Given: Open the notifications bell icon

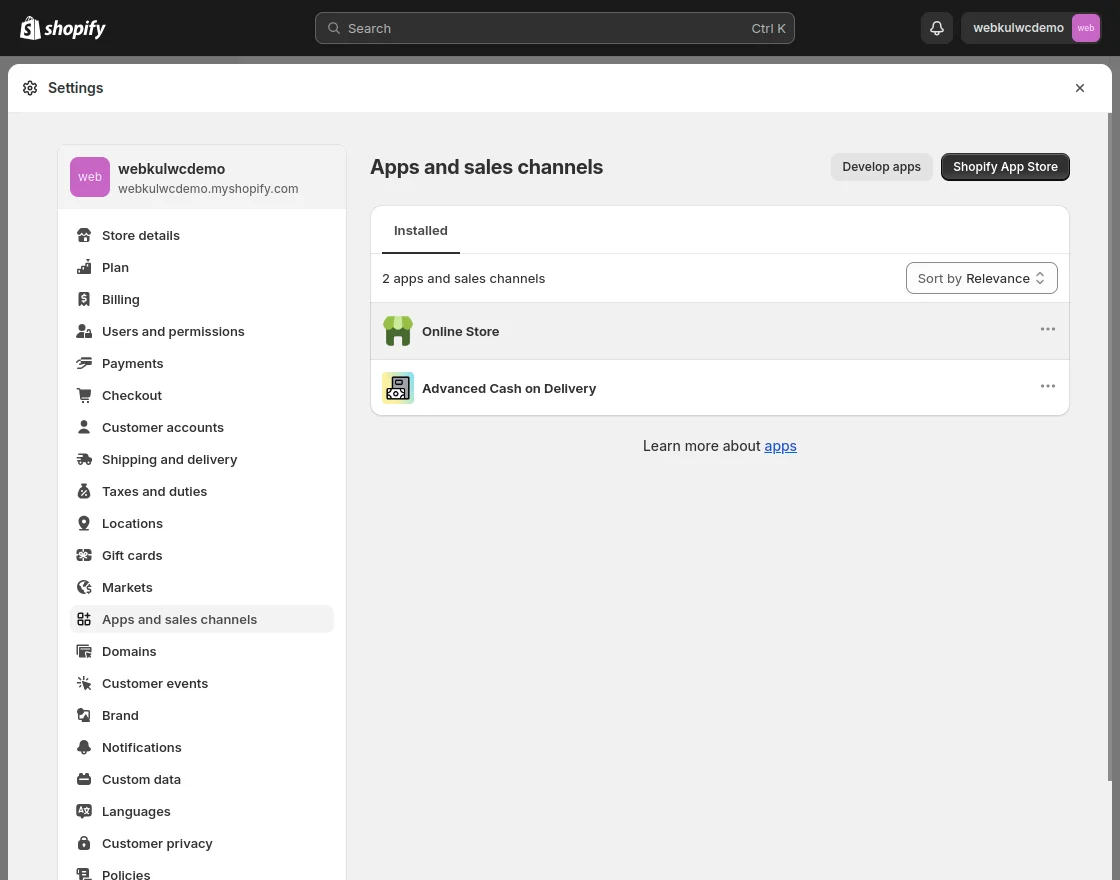Looking at the screenshot, I should (936, 28).
